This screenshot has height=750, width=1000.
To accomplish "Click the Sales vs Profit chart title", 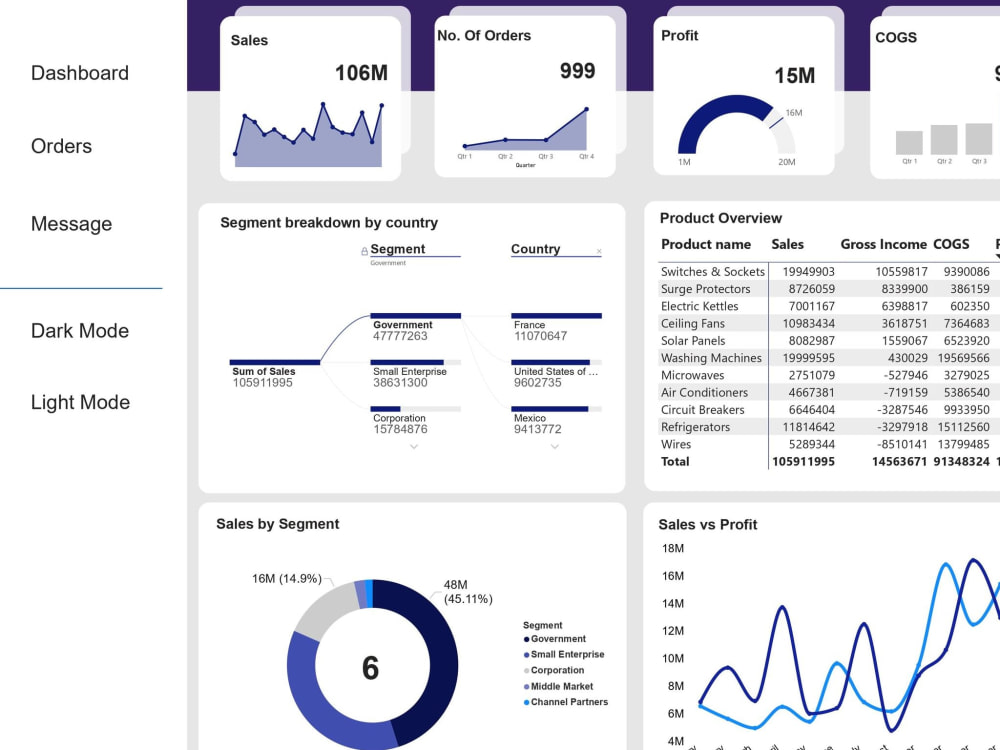I will [707, 524].
